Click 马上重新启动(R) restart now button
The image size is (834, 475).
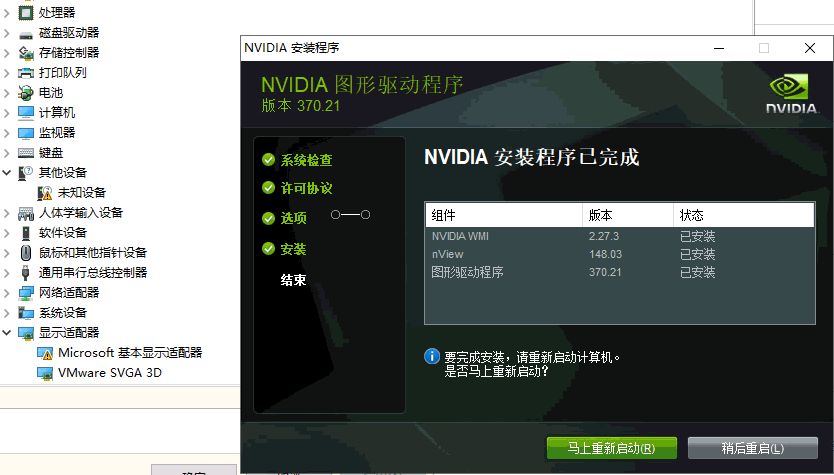[612, 448]
